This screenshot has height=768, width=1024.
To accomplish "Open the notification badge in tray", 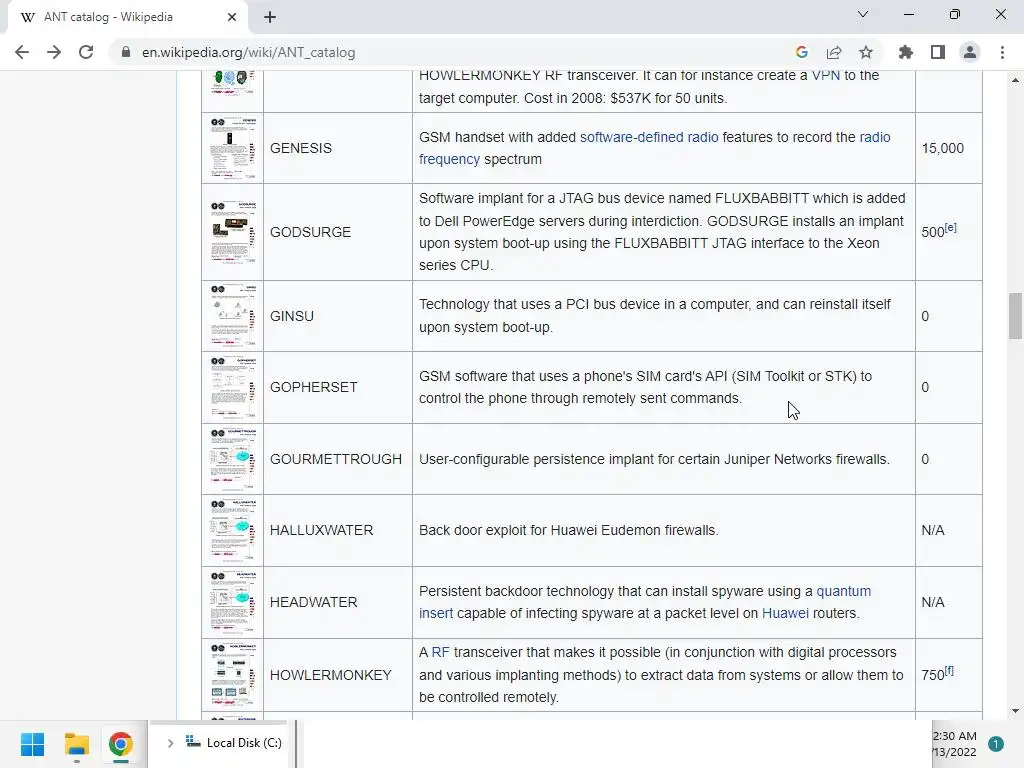I will pyautogui.click(x=995, y=744).
